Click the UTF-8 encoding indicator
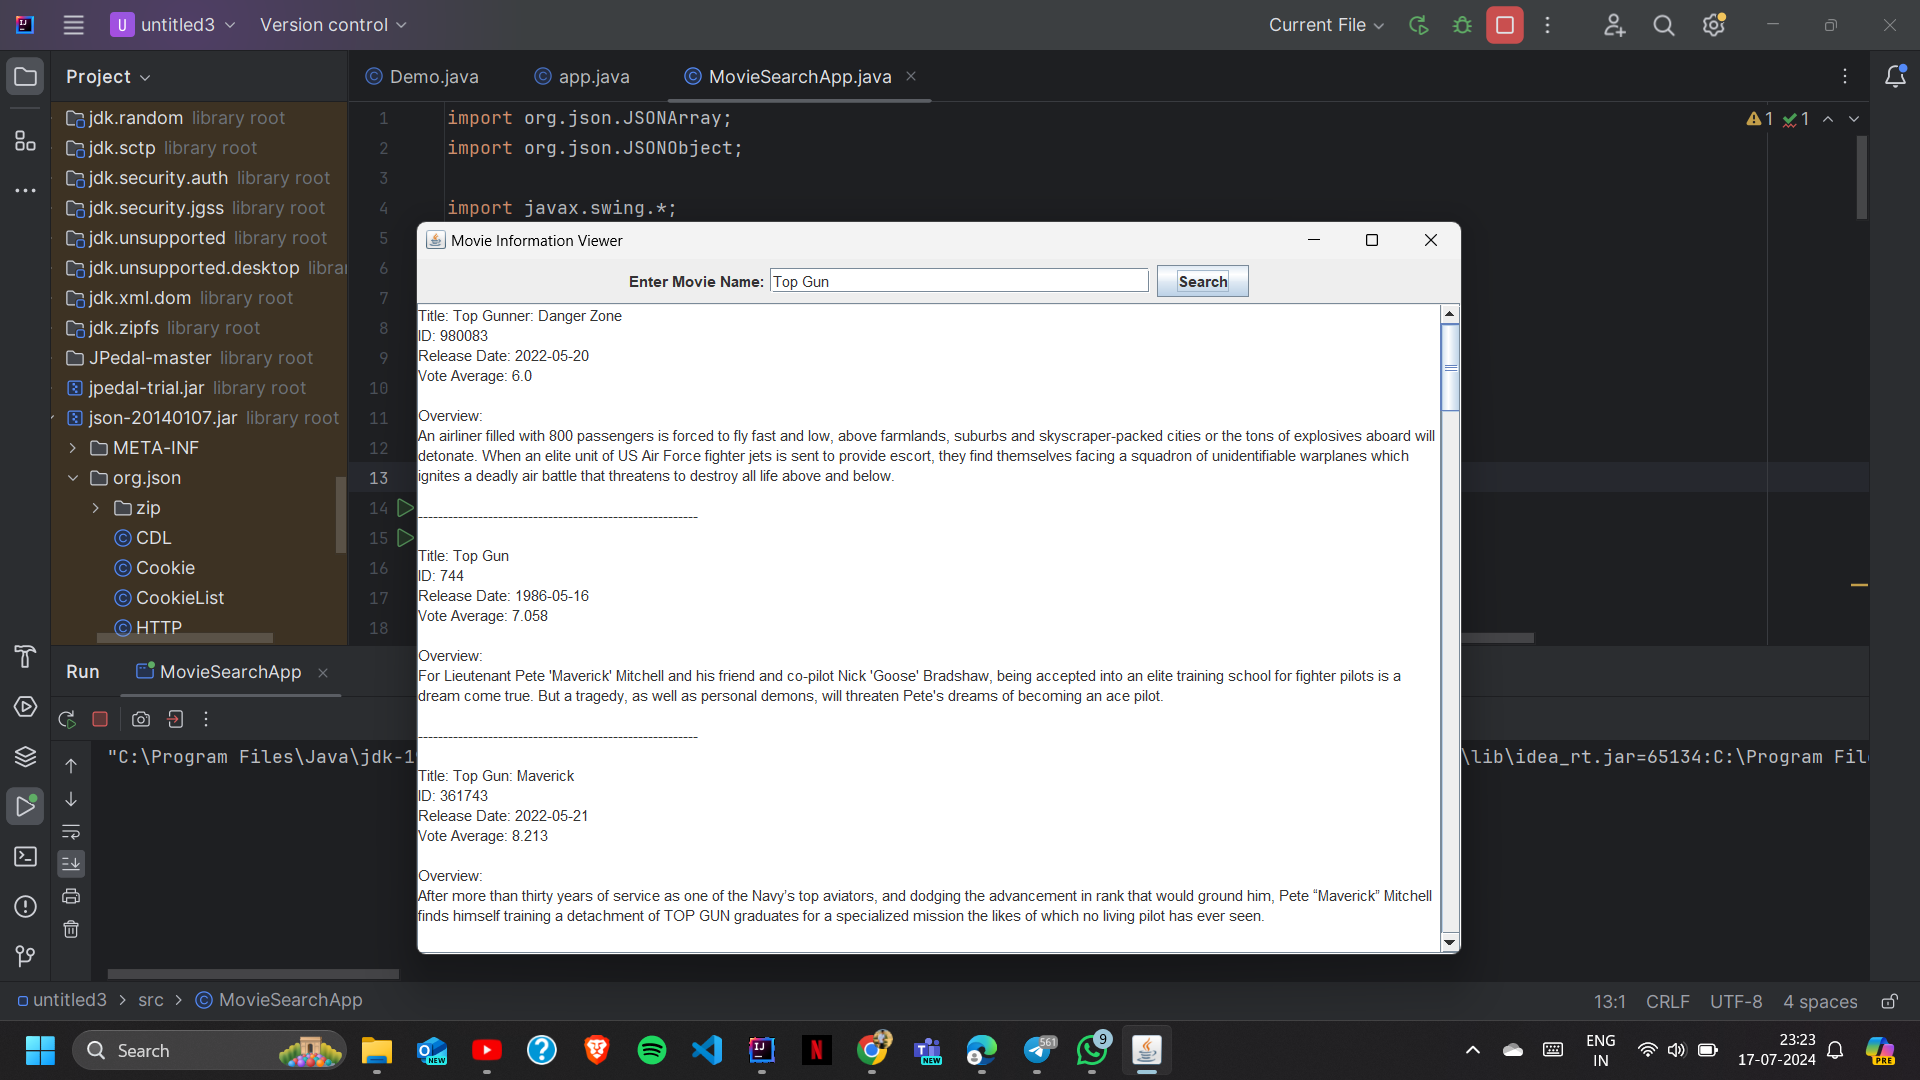The image size is (1920, 1080). [x=1736, y=1001]
